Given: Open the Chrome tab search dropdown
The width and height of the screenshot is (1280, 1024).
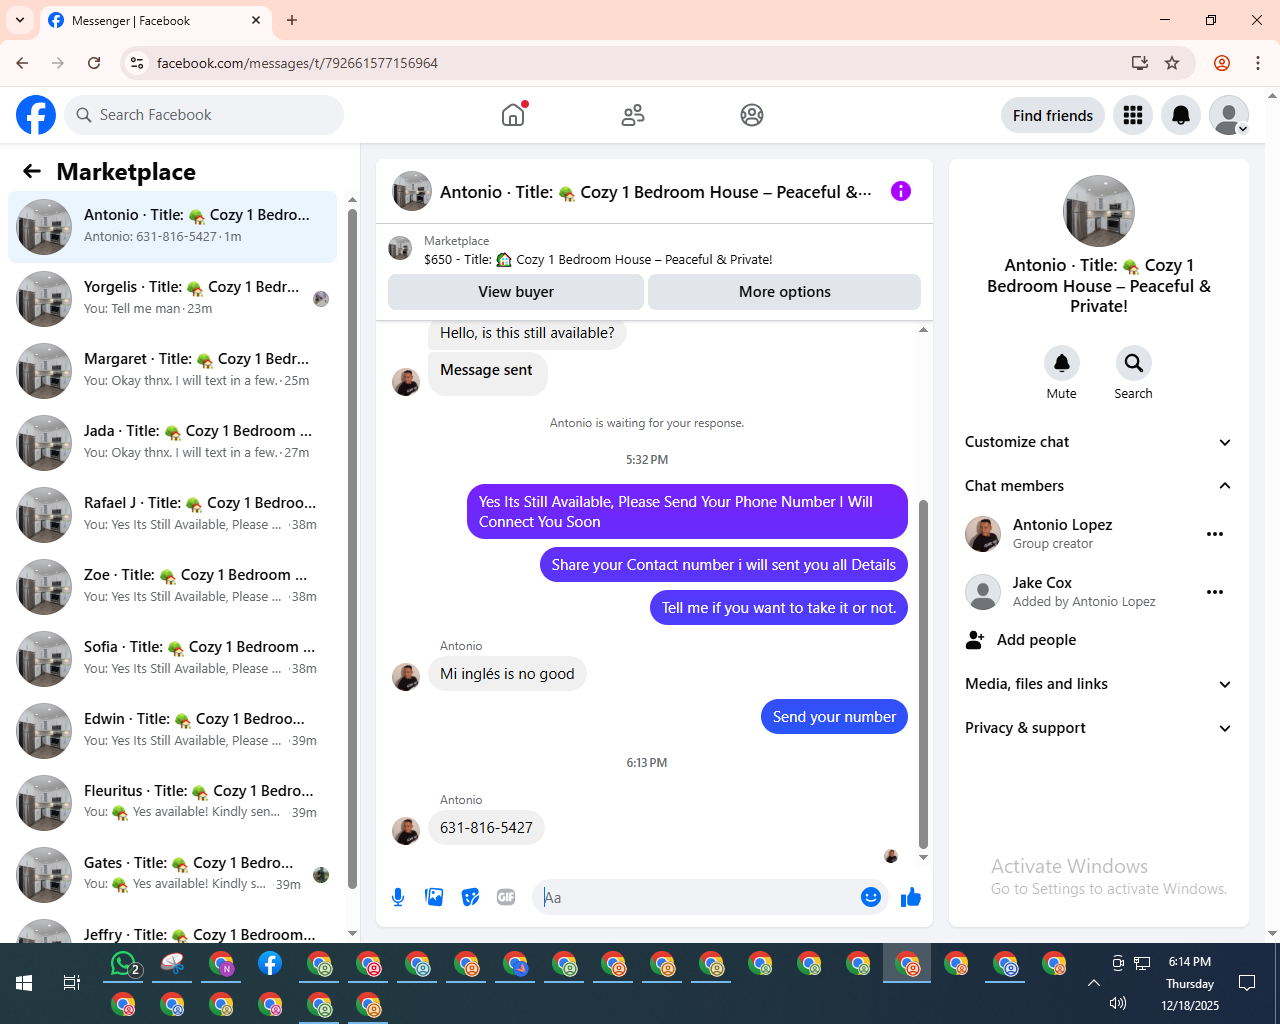Looking at the screenshot, I should [20, 20].
